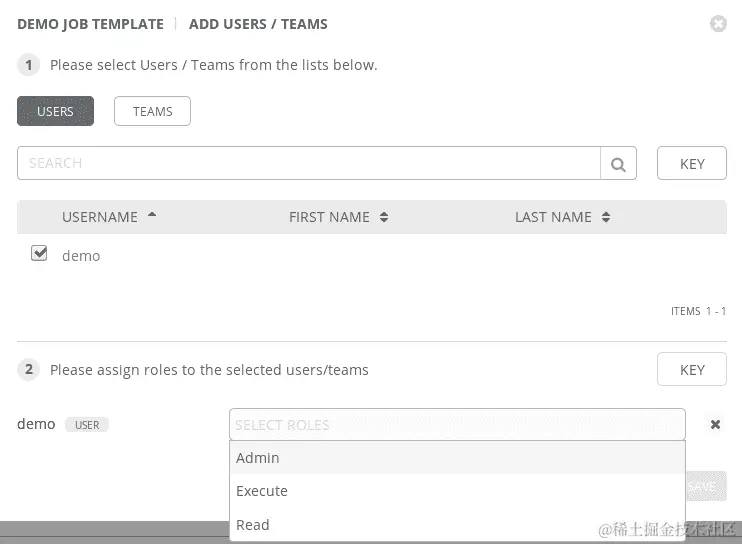The width and height of the screenshot is (742, 544).
Task: Click the USER badge next to demo
Action: [x=87, y=425]
